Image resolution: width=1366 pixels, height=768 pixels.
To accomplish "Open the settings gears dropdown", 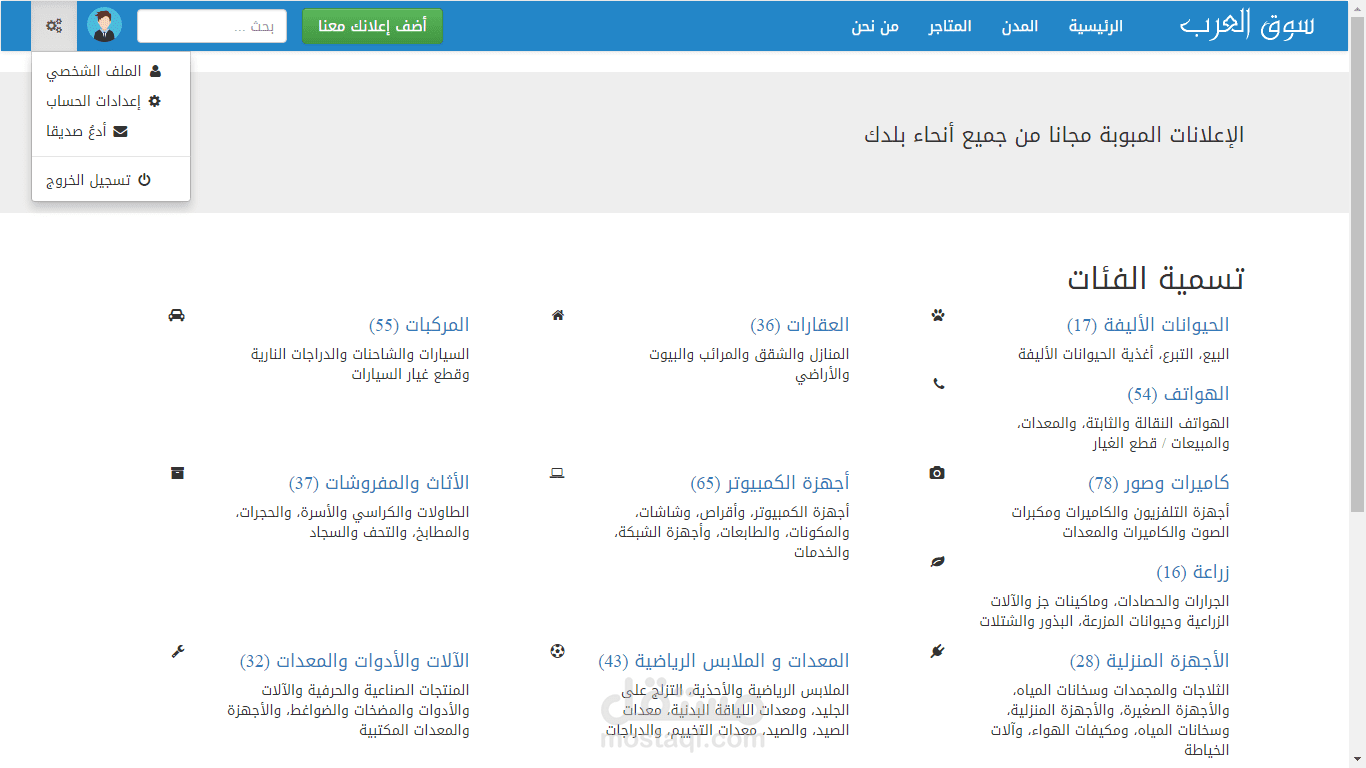I will click(x=54, y=26).
